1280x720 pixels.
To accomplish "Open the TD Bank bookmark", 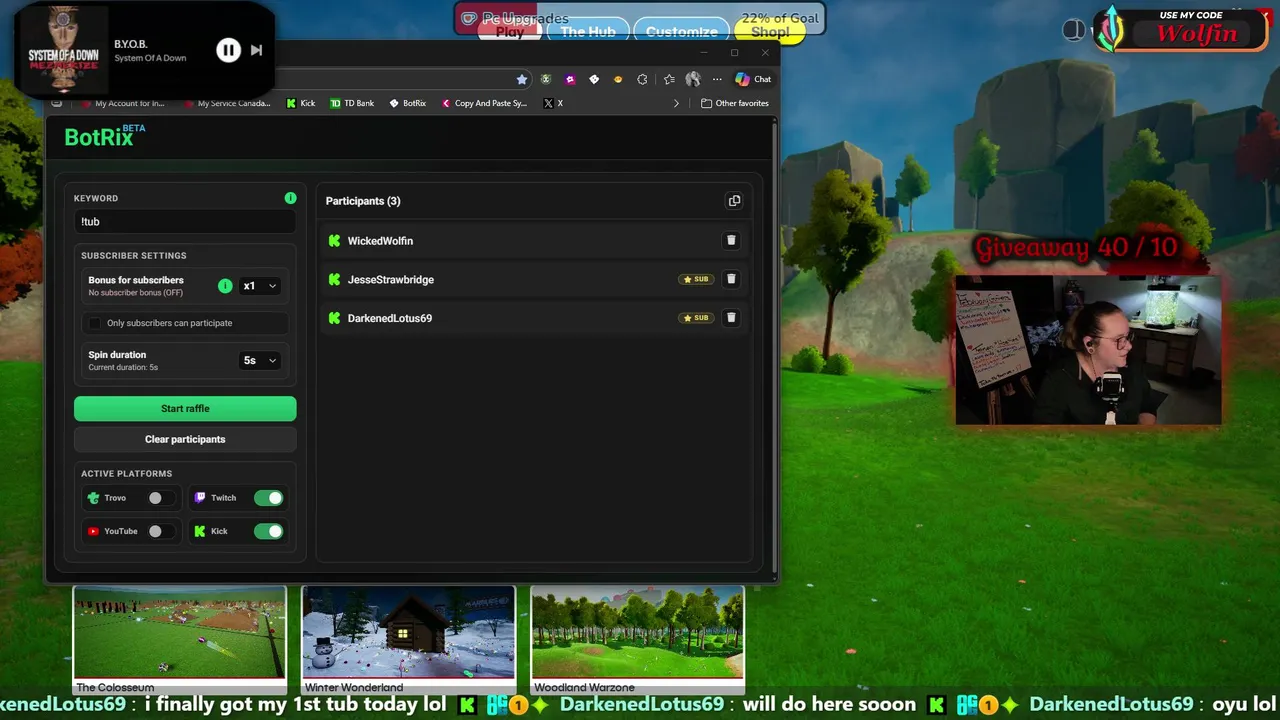I will pos(352,103).
